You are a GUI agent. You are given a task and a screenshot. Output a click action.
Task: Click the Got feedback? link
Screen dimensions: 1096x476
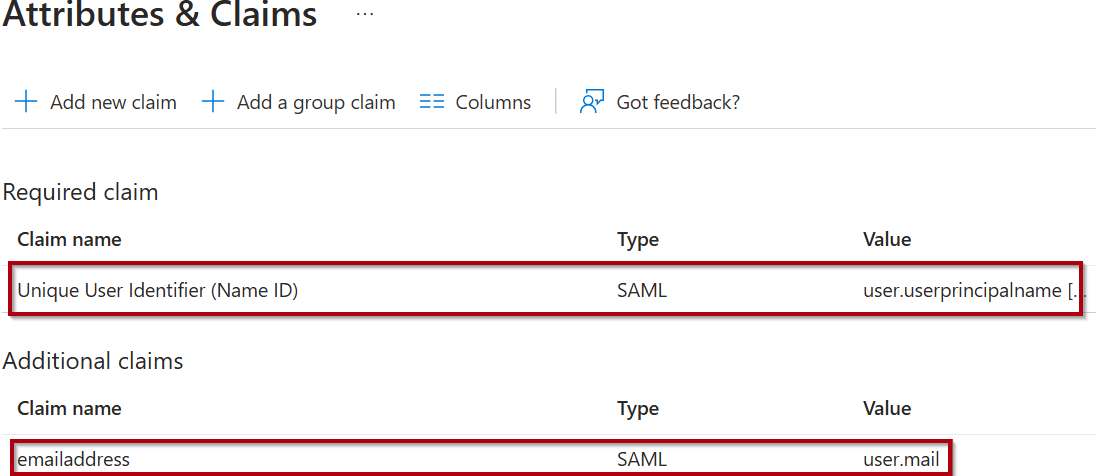coord(678,102)
